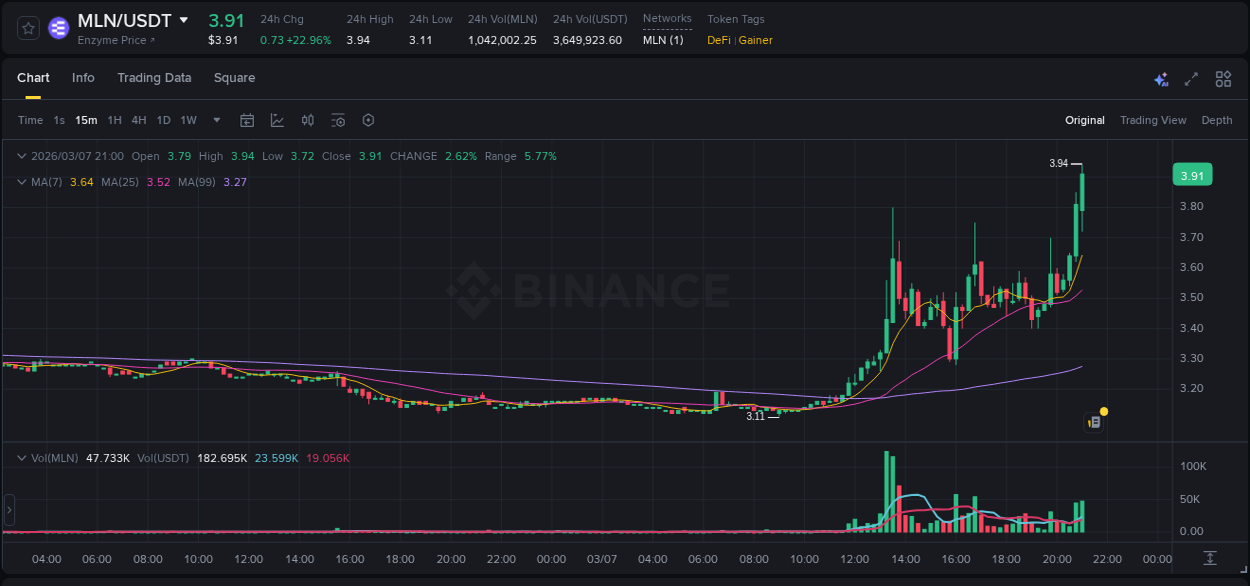Viewport: 1250px width, 586px height.
Task: Toggle the OHLC info row chevron
Action: coord(21,156)
